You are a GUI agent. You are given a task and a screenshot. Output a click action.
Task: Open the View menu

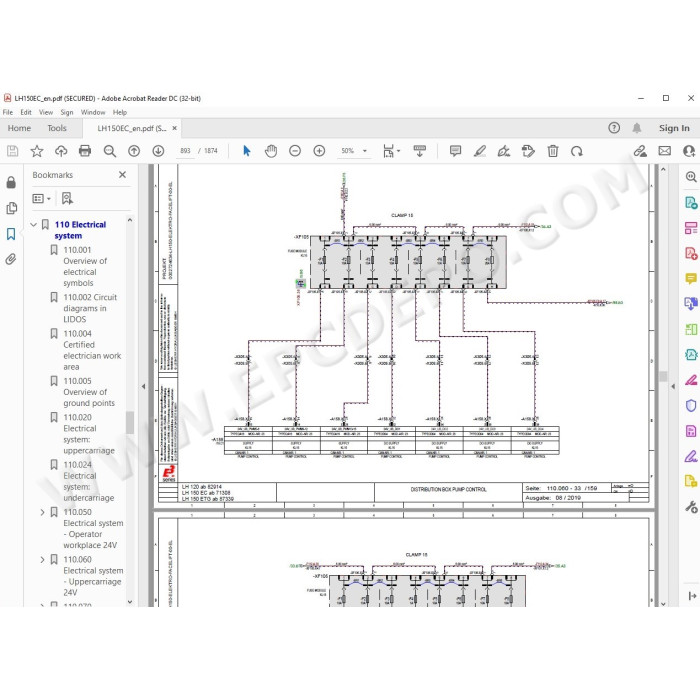(46, 112)
